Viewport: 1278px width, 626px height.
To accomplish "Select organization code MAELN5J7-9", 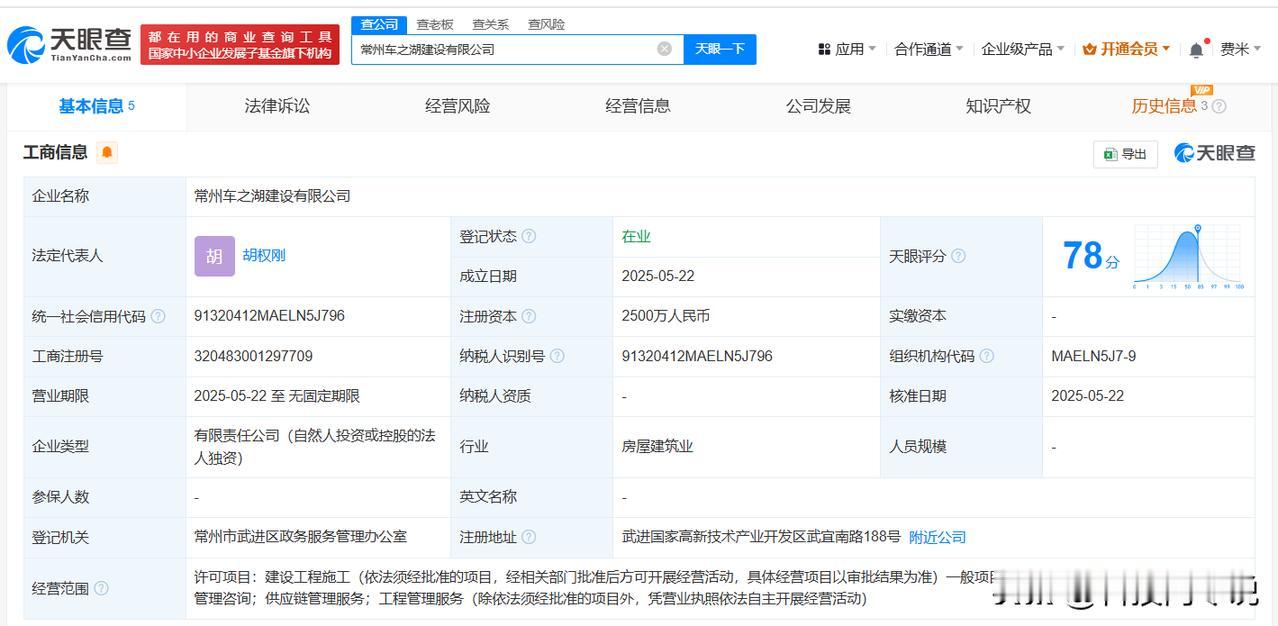I will (x=1093, y=356).
